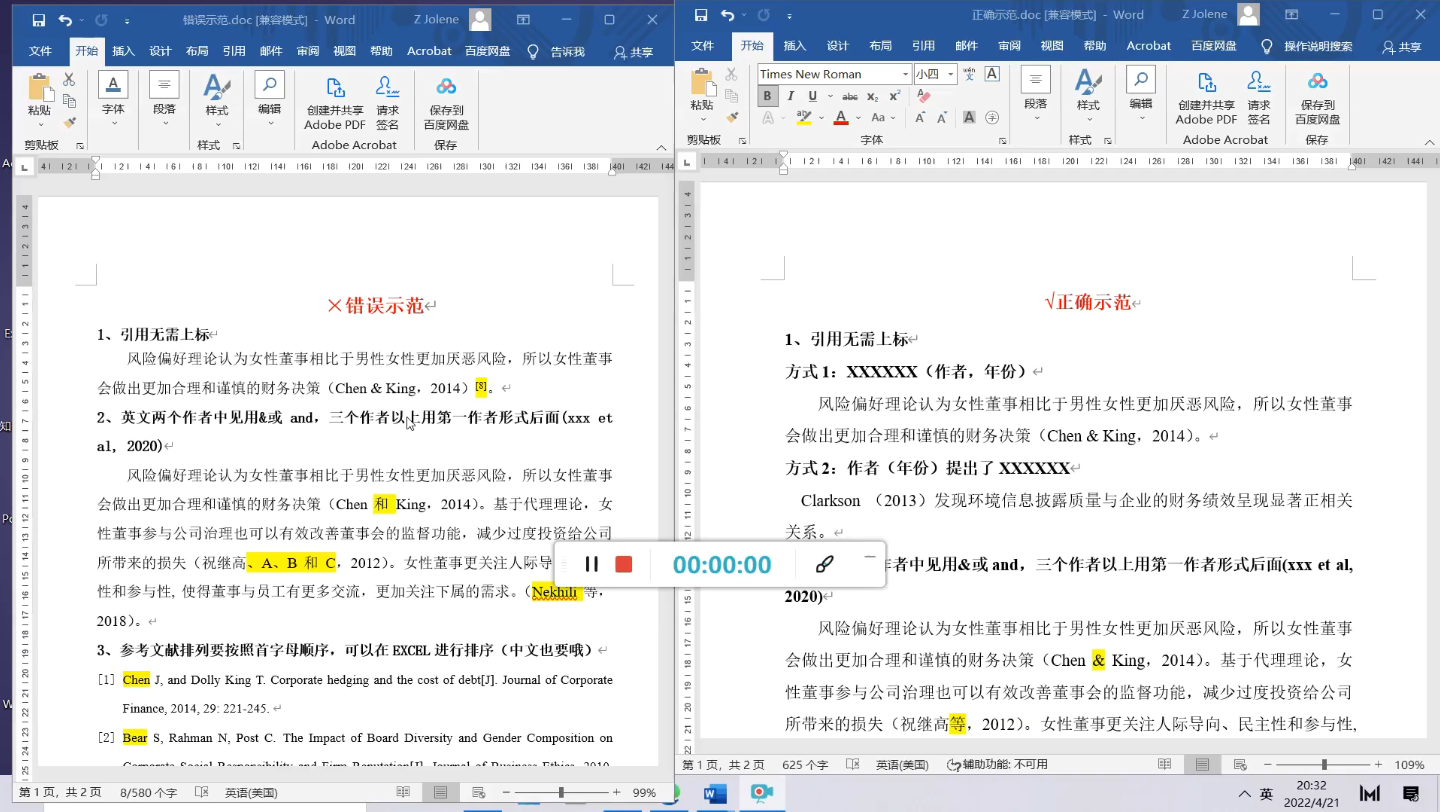Apply yellow text highlight color
1440x812 pixels.
tap(804, 118)
